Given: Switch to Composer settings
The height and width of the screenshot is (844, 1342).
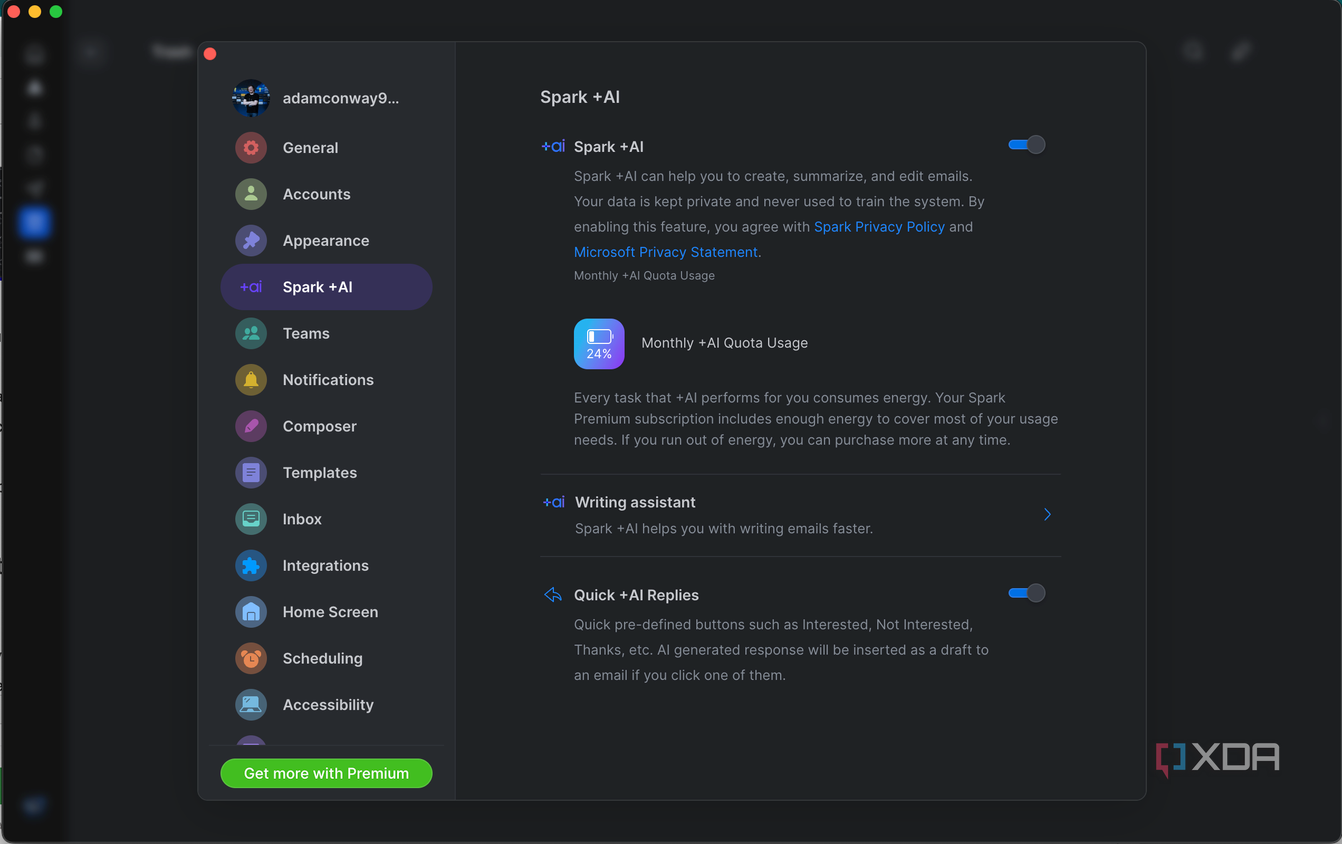Looking at the screenshot, I should (326, 426).
